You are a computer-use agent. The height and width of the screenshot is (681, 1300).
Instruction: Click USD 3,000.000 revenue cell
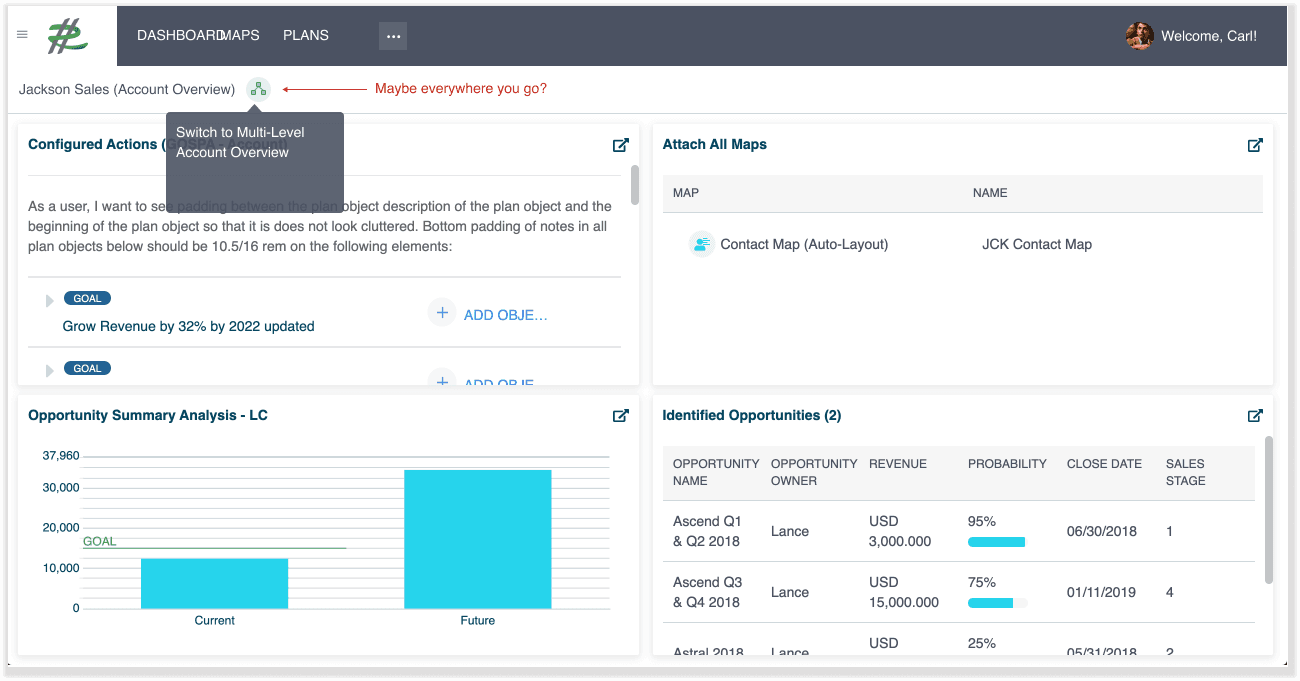[x=900, y=531]
